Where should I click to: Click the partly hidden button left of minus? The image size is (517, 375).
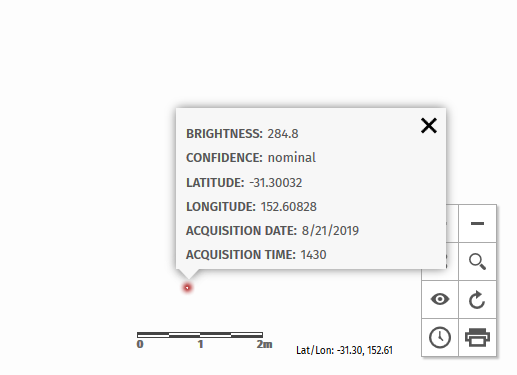pyautogui.click(x=452, y=223)
